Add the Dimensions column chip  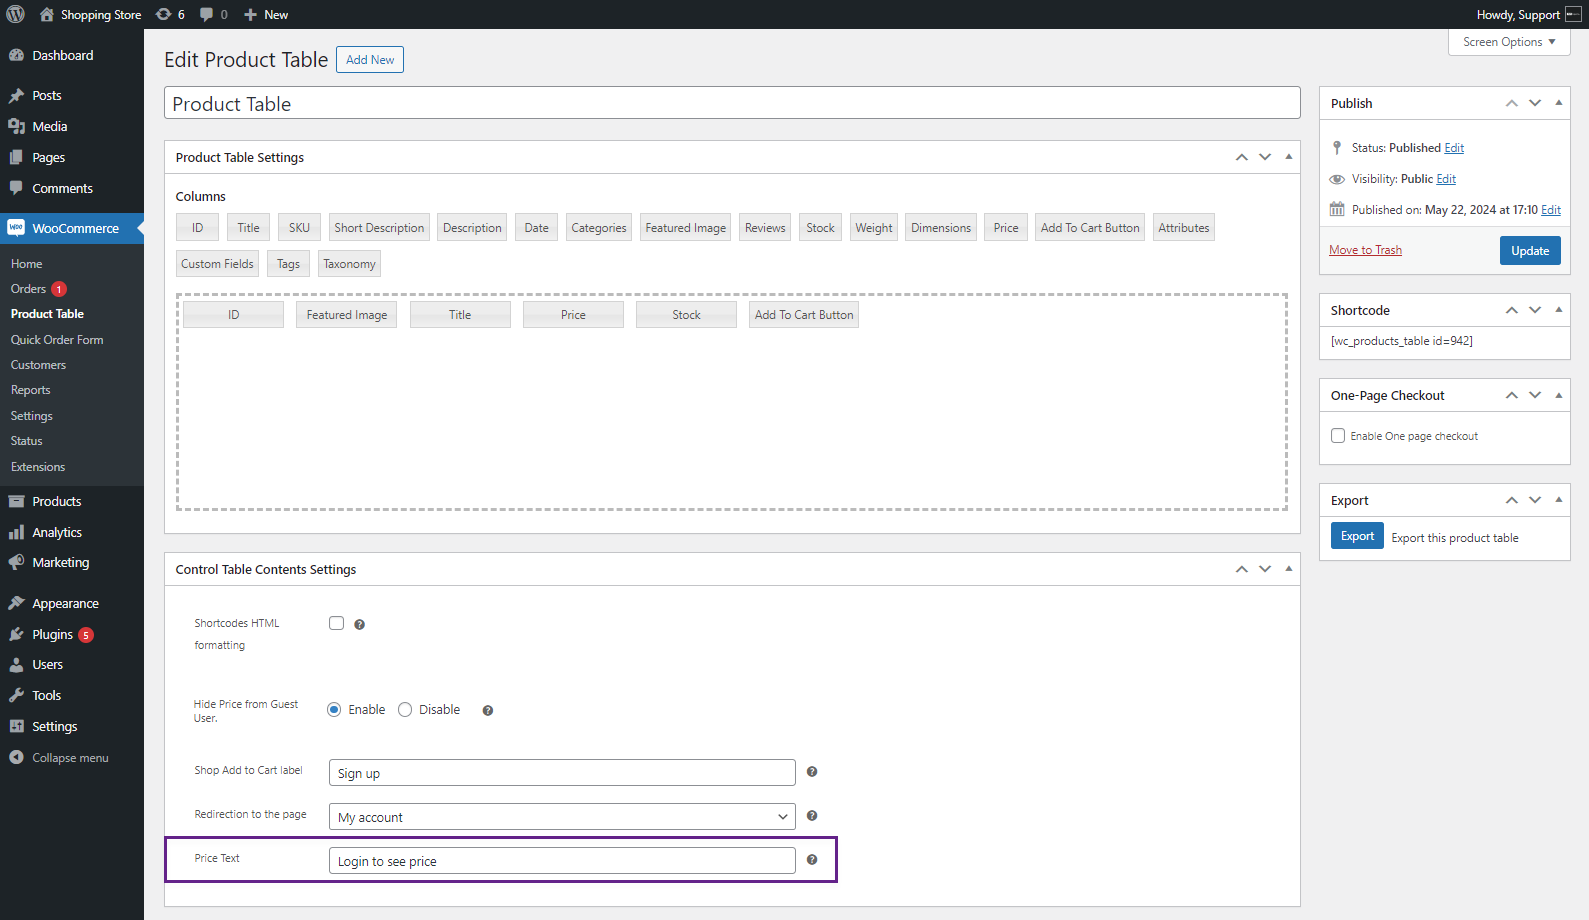[x=941, y=227]
